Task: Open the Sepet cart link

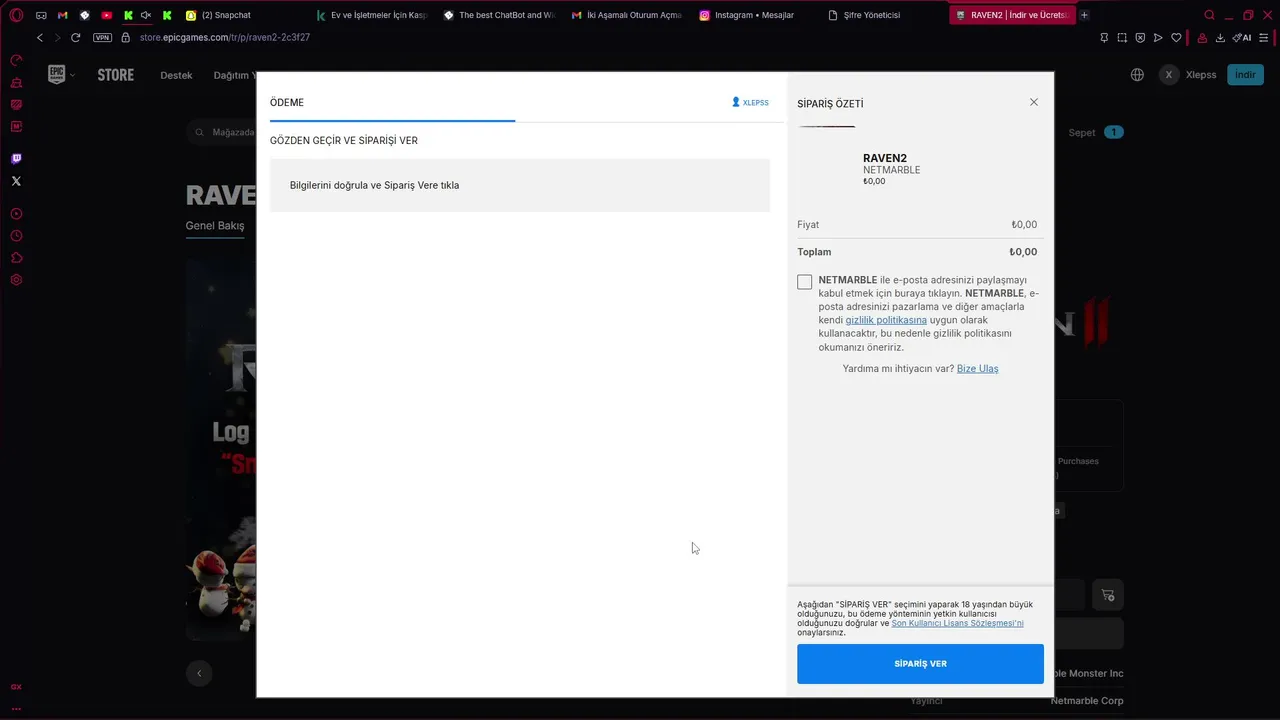Action: [1095, 132]
